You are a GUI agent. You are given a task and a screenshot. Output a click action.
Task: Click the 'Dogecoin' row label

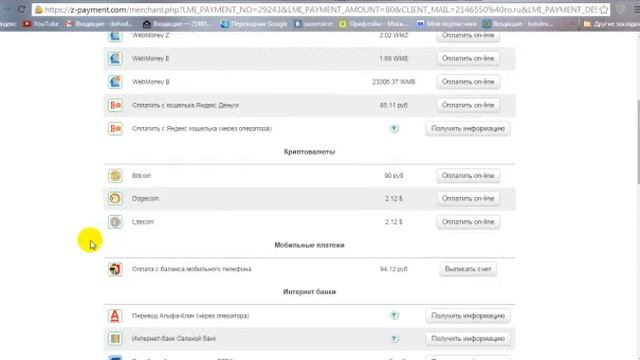click(x=145, y=198)
